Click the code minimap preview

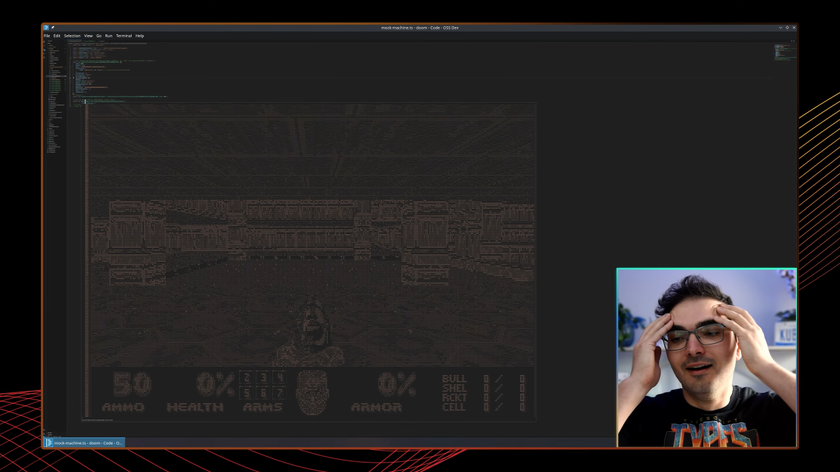click(x=784, y=52)
